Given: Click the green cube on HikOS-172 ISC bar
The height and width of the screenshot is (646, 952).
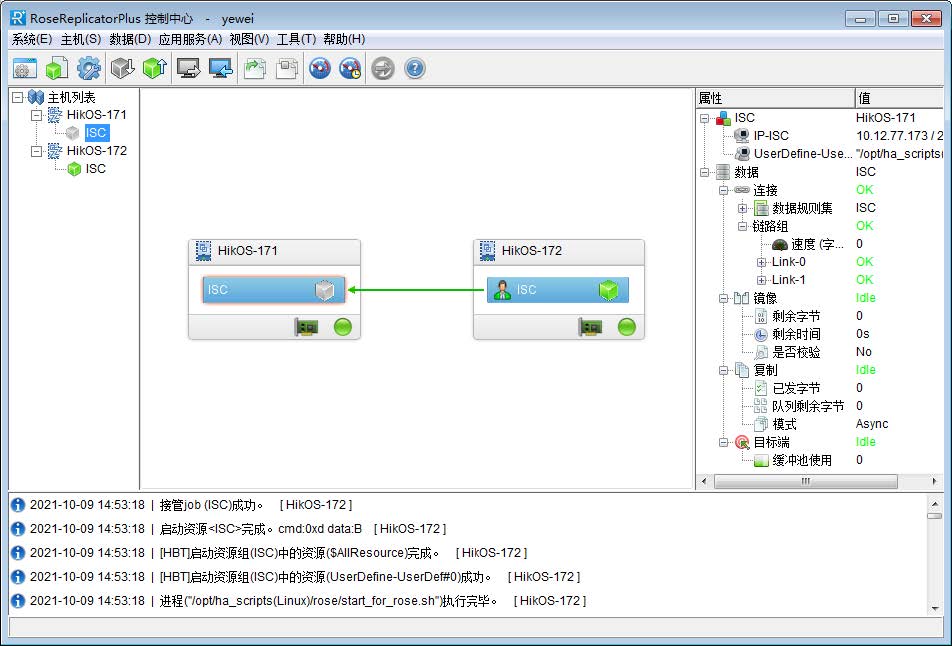Looking at the screenshot, I should click(608, 290).
